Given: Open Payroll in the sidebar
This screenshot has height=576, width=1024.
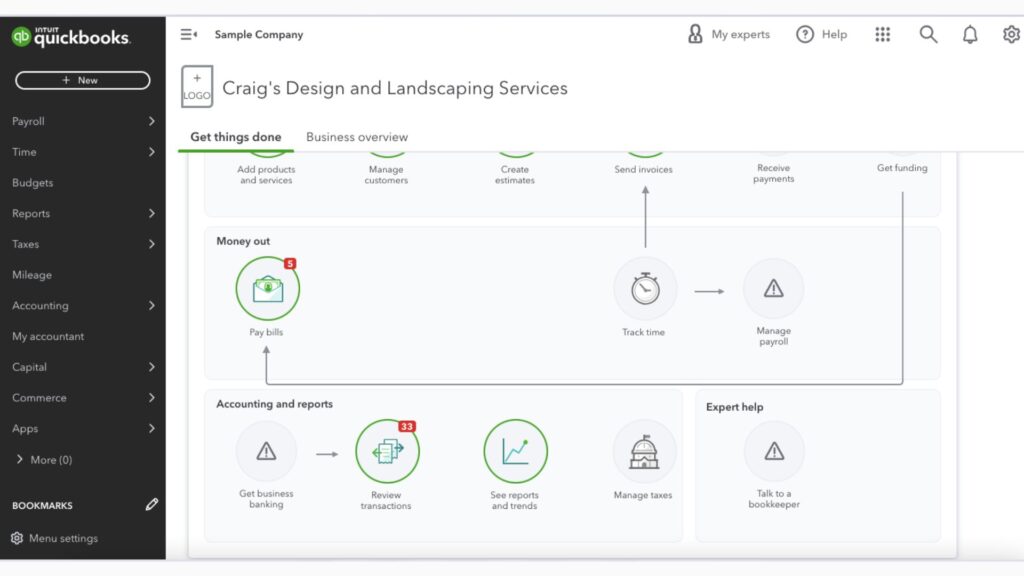Looking at the screenshot, I should click(x=28, y=121).
